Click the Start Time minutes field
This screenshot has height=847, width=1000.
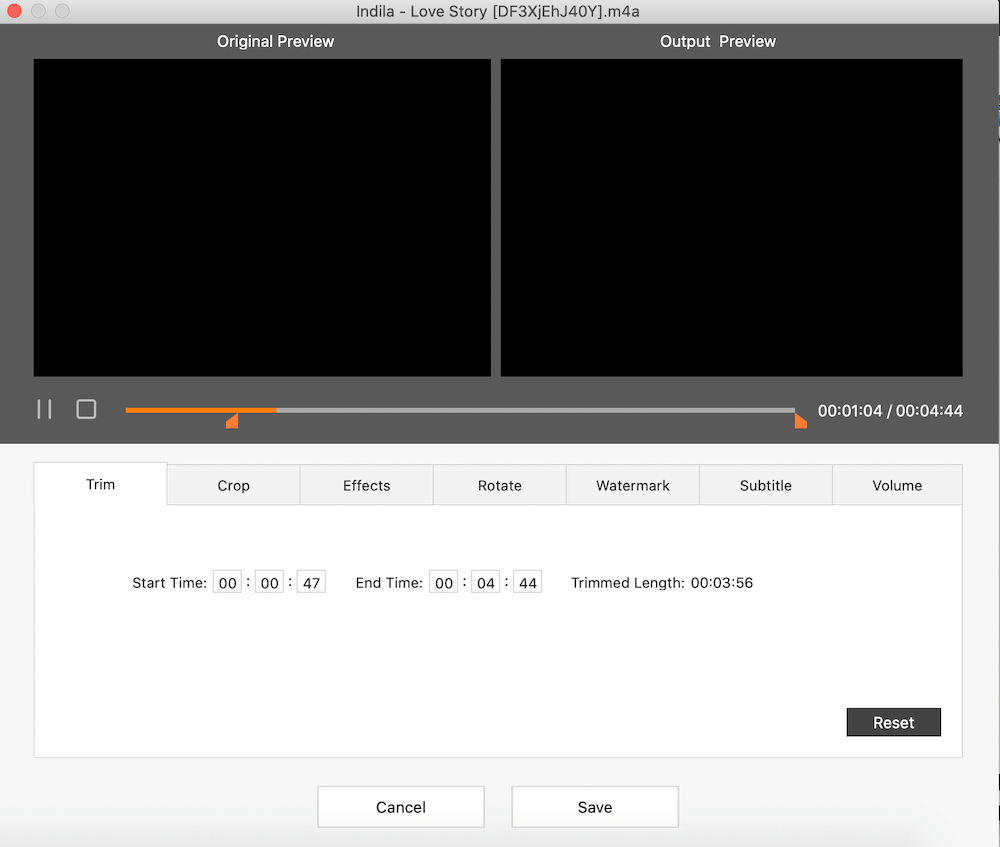click(270, 582)
